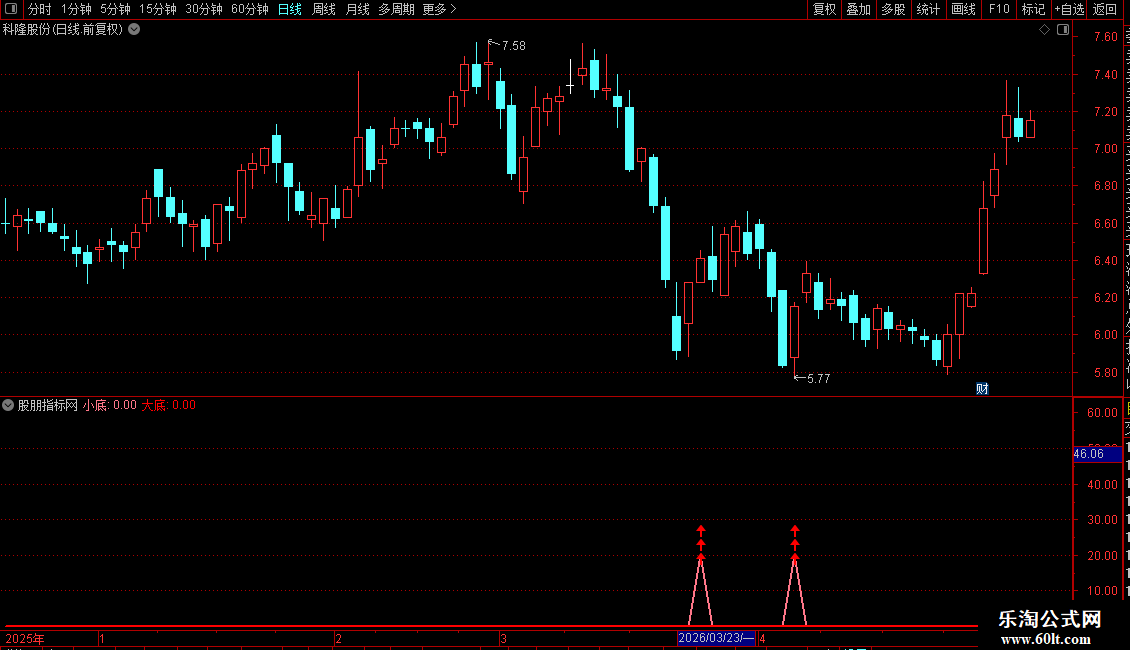The width and height of the screenshot is (1130, 650).
Task: Click the 科隆股份(日线.前复权) title
Action: tap(63, 30)
